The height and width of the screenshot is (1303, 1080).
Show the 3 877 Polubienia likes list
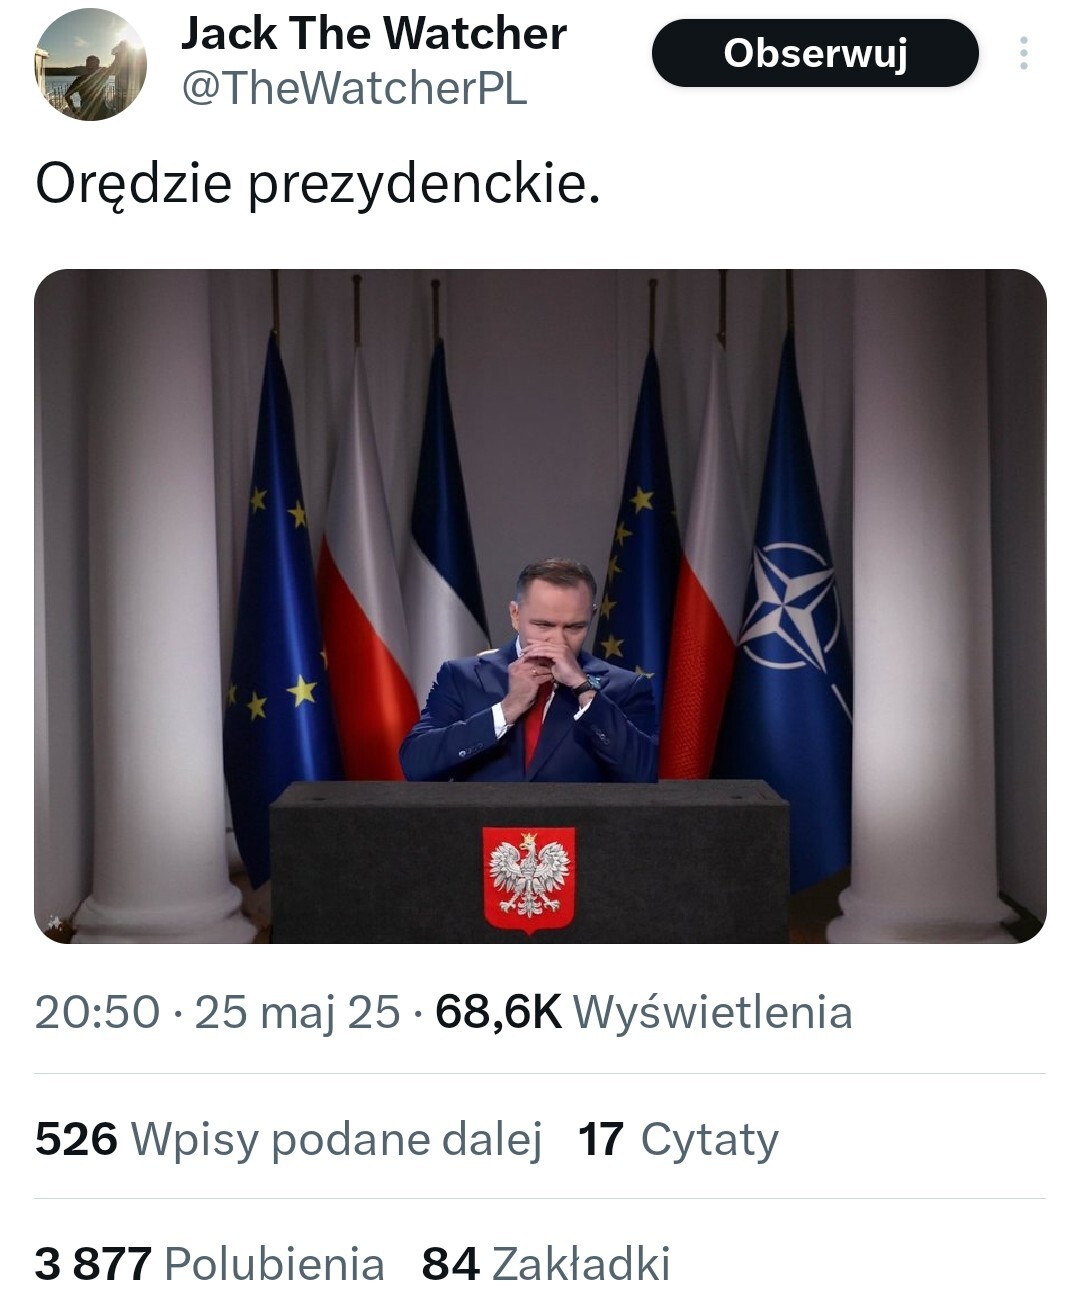tap(209, 1264)
